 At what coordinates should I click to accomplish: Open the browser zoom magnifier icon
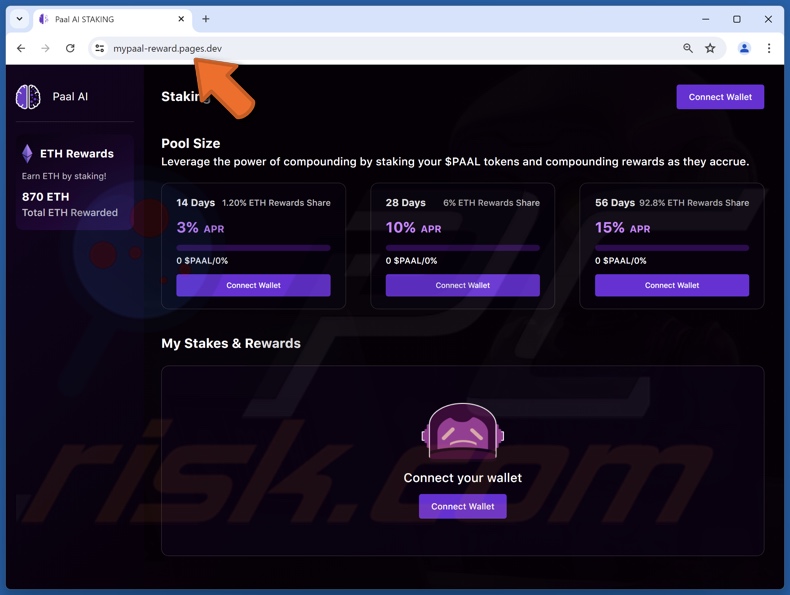click(x=688, y=48)
